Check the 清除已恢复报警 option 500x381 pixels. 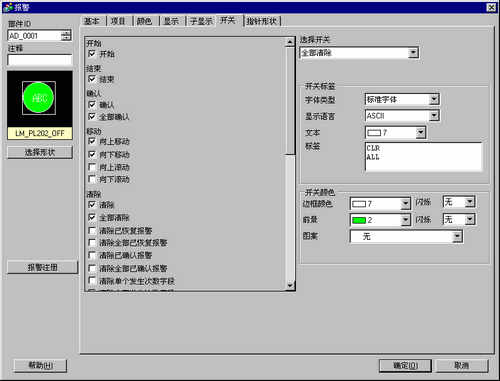[92, 230]
